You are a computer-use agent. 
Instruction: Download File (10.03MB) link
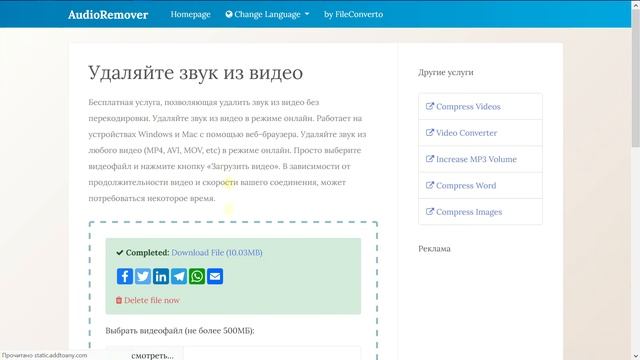217,253
